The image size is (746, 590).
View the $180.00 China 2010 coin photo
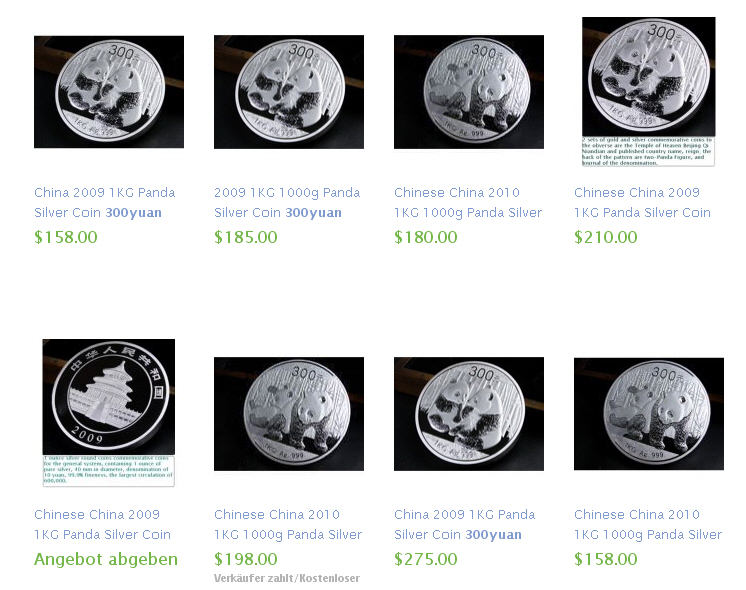[469, 92]
